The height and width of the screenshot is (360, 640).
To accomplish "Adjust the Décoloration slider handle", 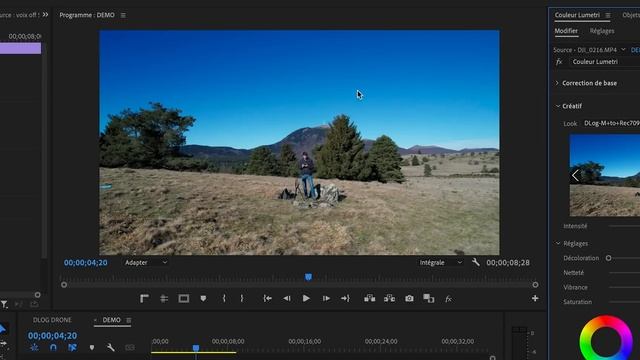I will [x=608, y=258].
